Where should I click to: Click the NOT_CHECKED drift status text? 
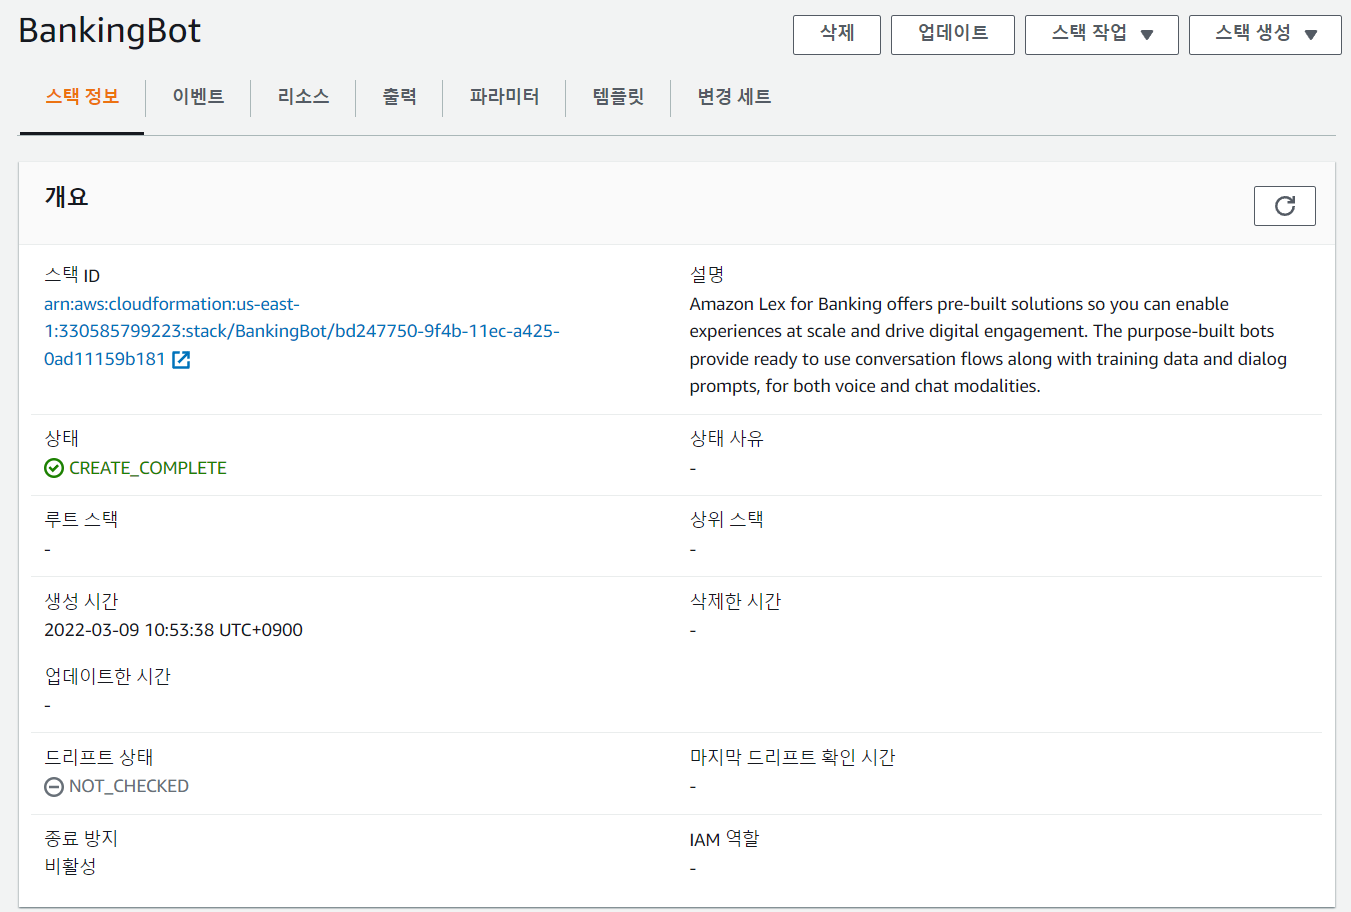click(x=129, y=787)
